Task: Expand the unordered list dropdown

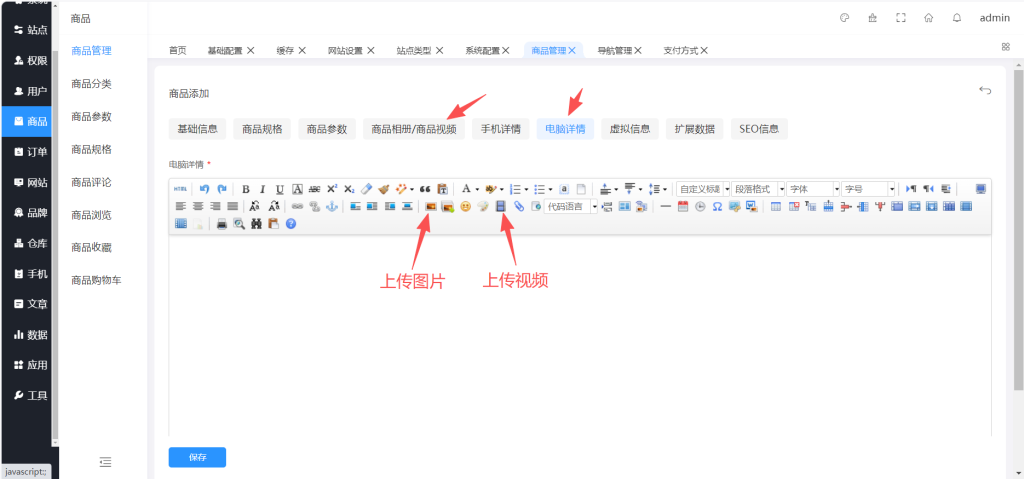Action: pyautogui.click(x=551, y=190)
